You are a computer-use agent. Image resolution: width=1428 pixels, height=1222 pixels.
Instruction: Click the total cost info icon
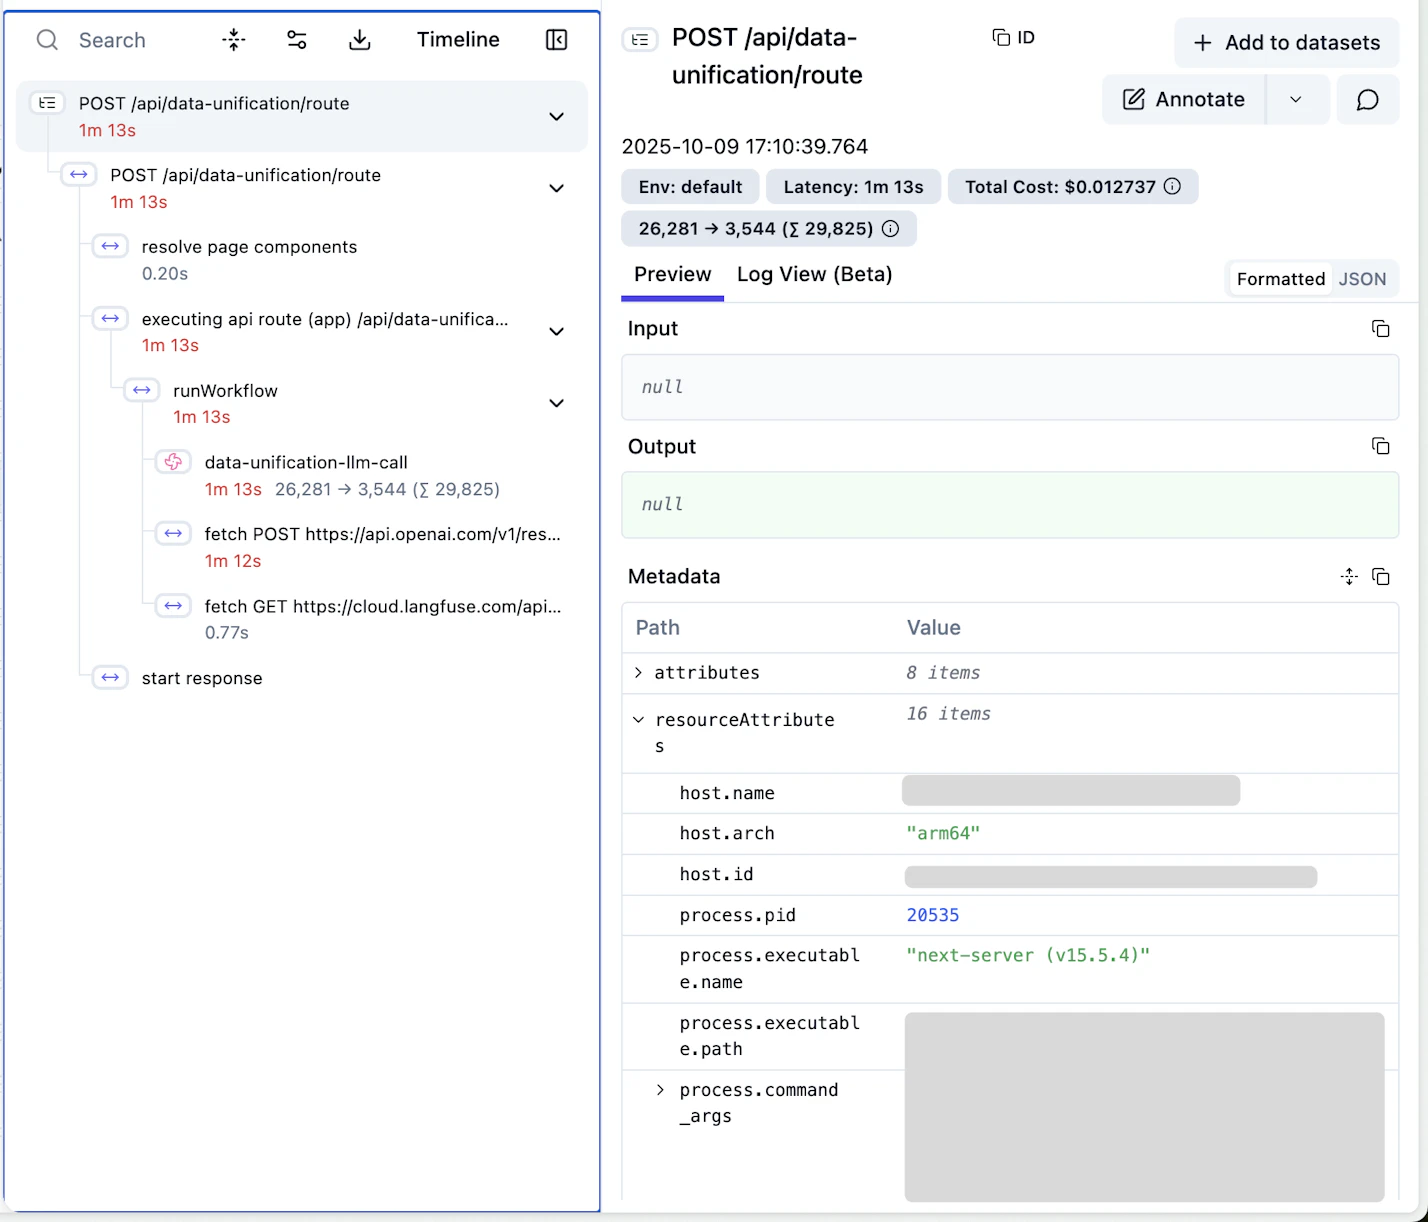pos(1173,187)
